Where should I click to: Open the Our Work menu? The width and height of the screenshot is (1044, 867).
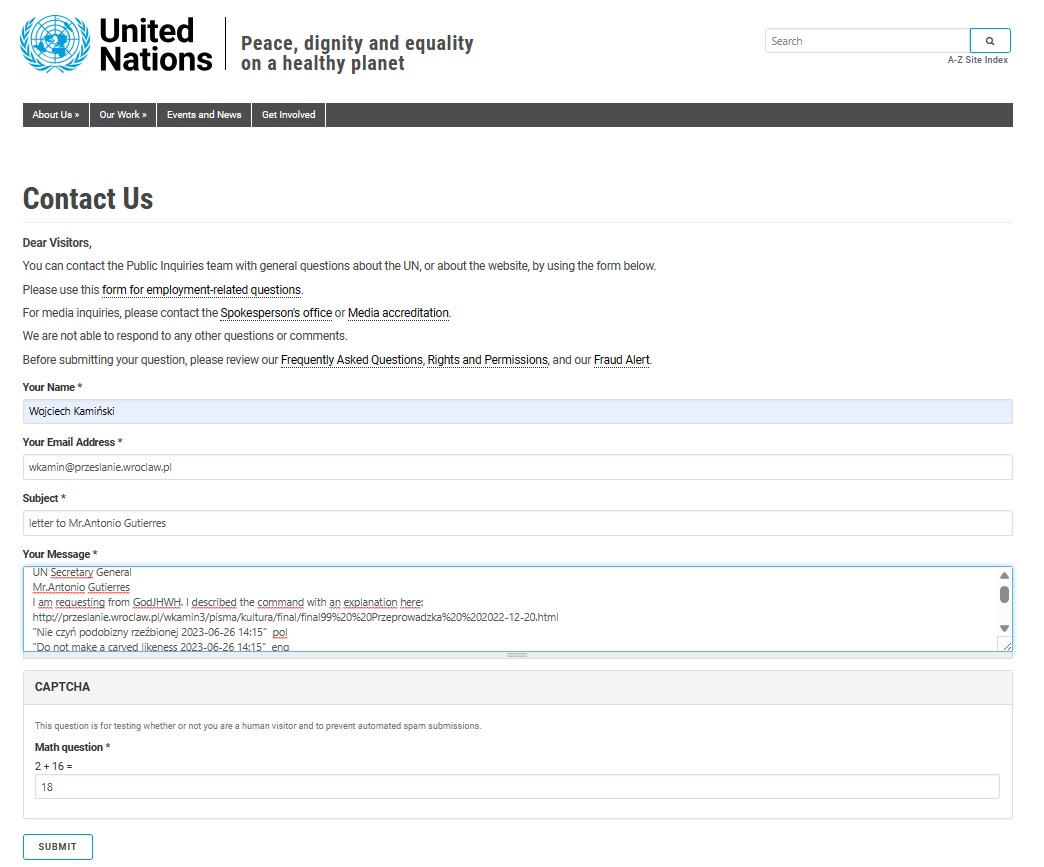pos(123,115)
